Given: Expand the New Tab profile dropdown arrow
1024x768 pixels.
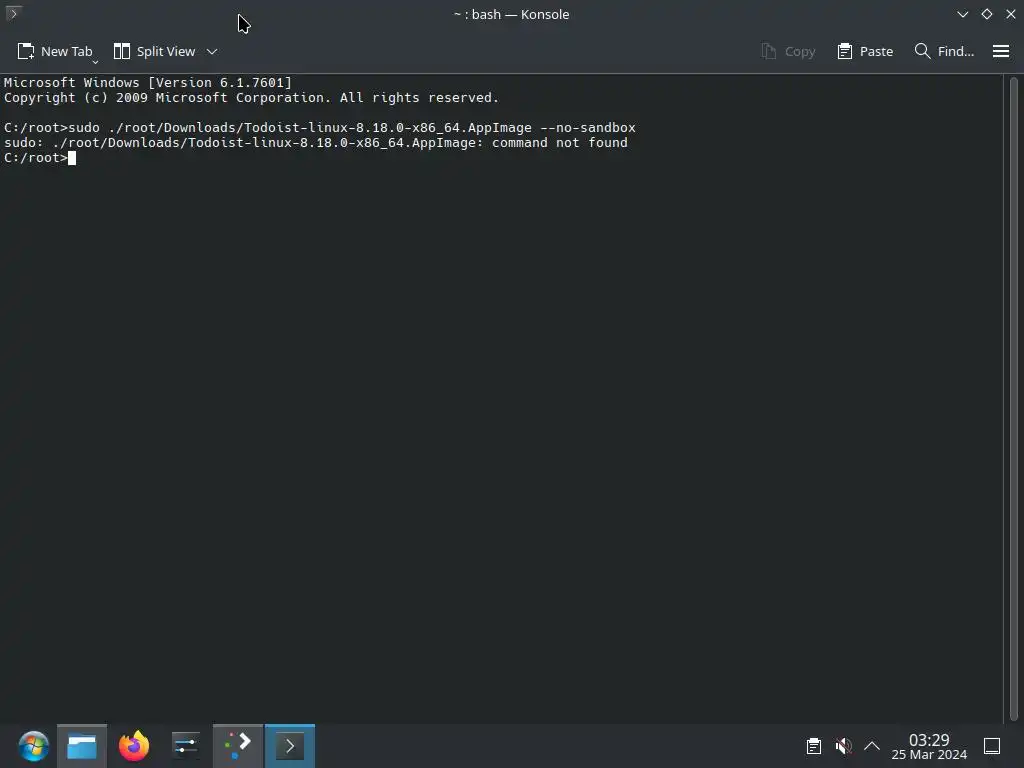Looking at the screenshot, I should (x=95, y=62).
